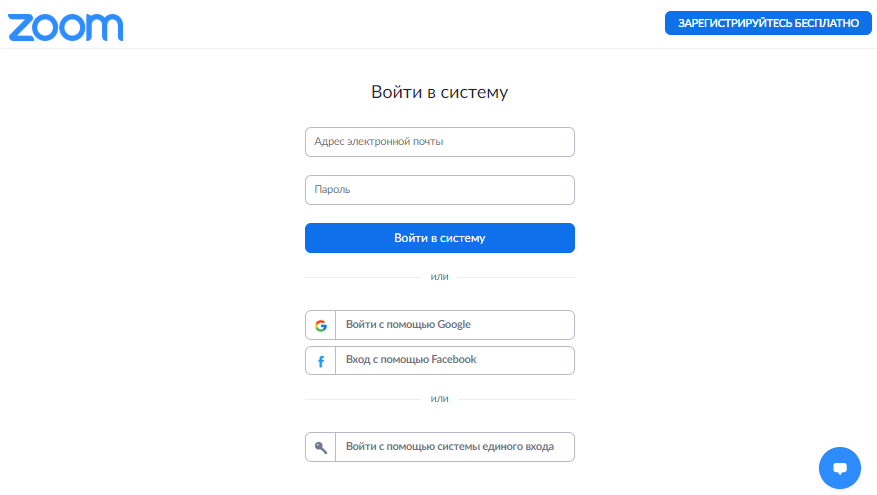877x495 pixels.
Task: Click the divider line left of second 'или'
Action: (x=360, y=398)
